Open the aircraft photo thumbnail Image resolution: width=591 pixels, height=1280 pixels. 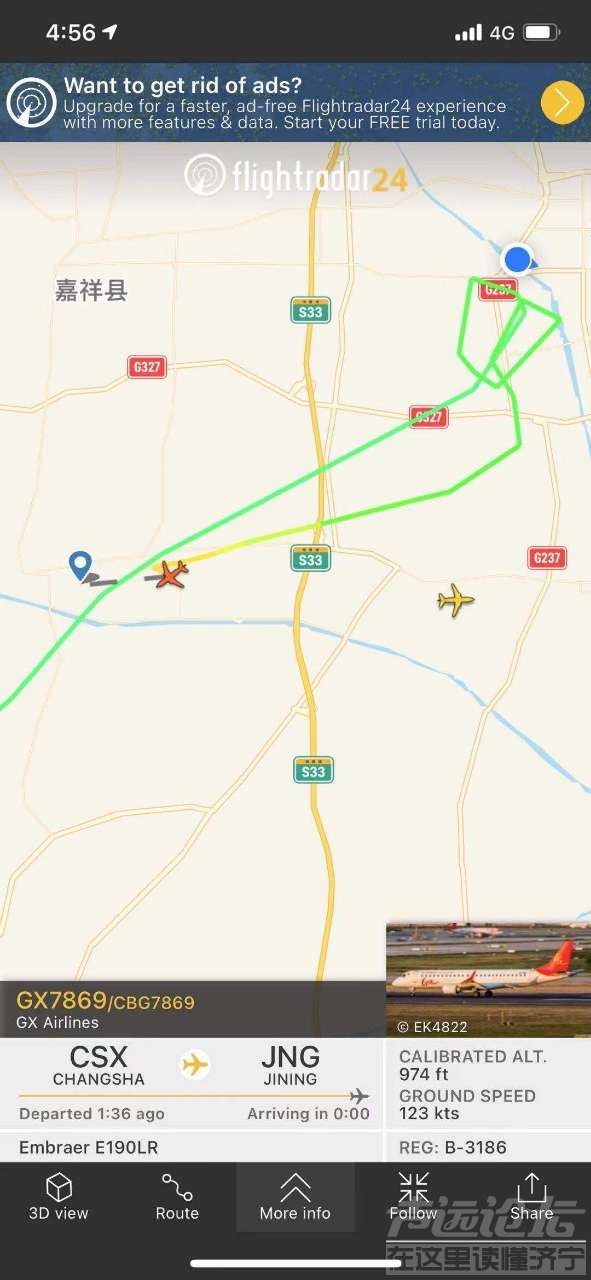coord(488,979)
